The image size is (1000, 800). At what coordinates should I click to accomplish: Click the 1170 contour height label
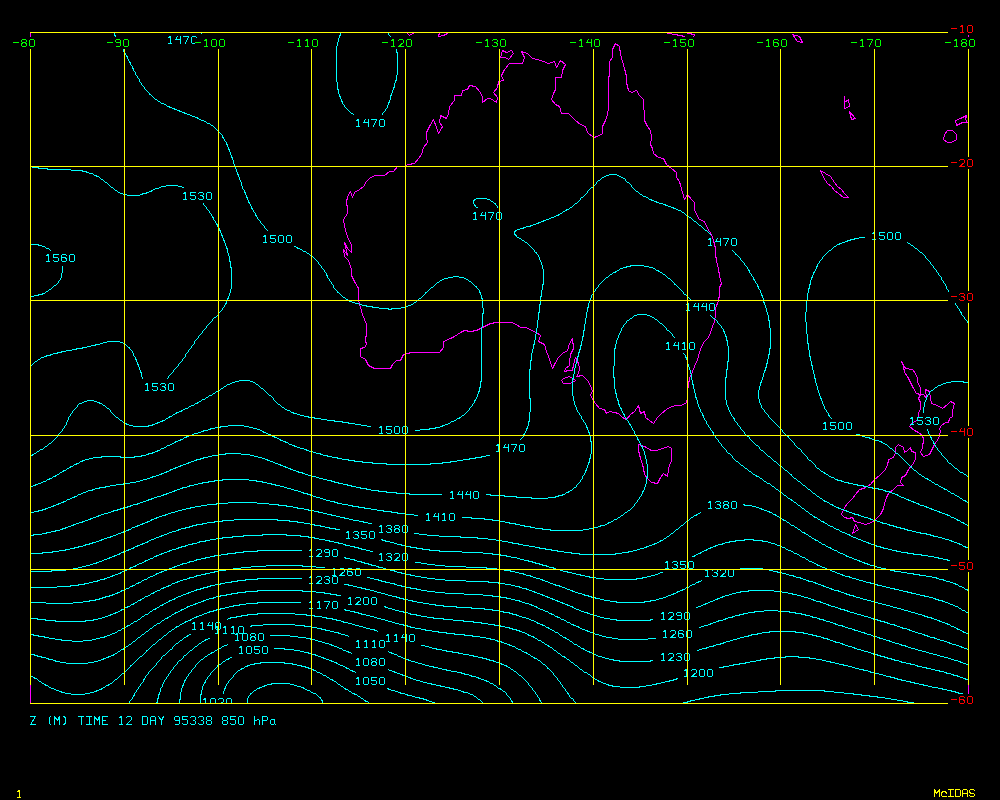coord(323,605)
